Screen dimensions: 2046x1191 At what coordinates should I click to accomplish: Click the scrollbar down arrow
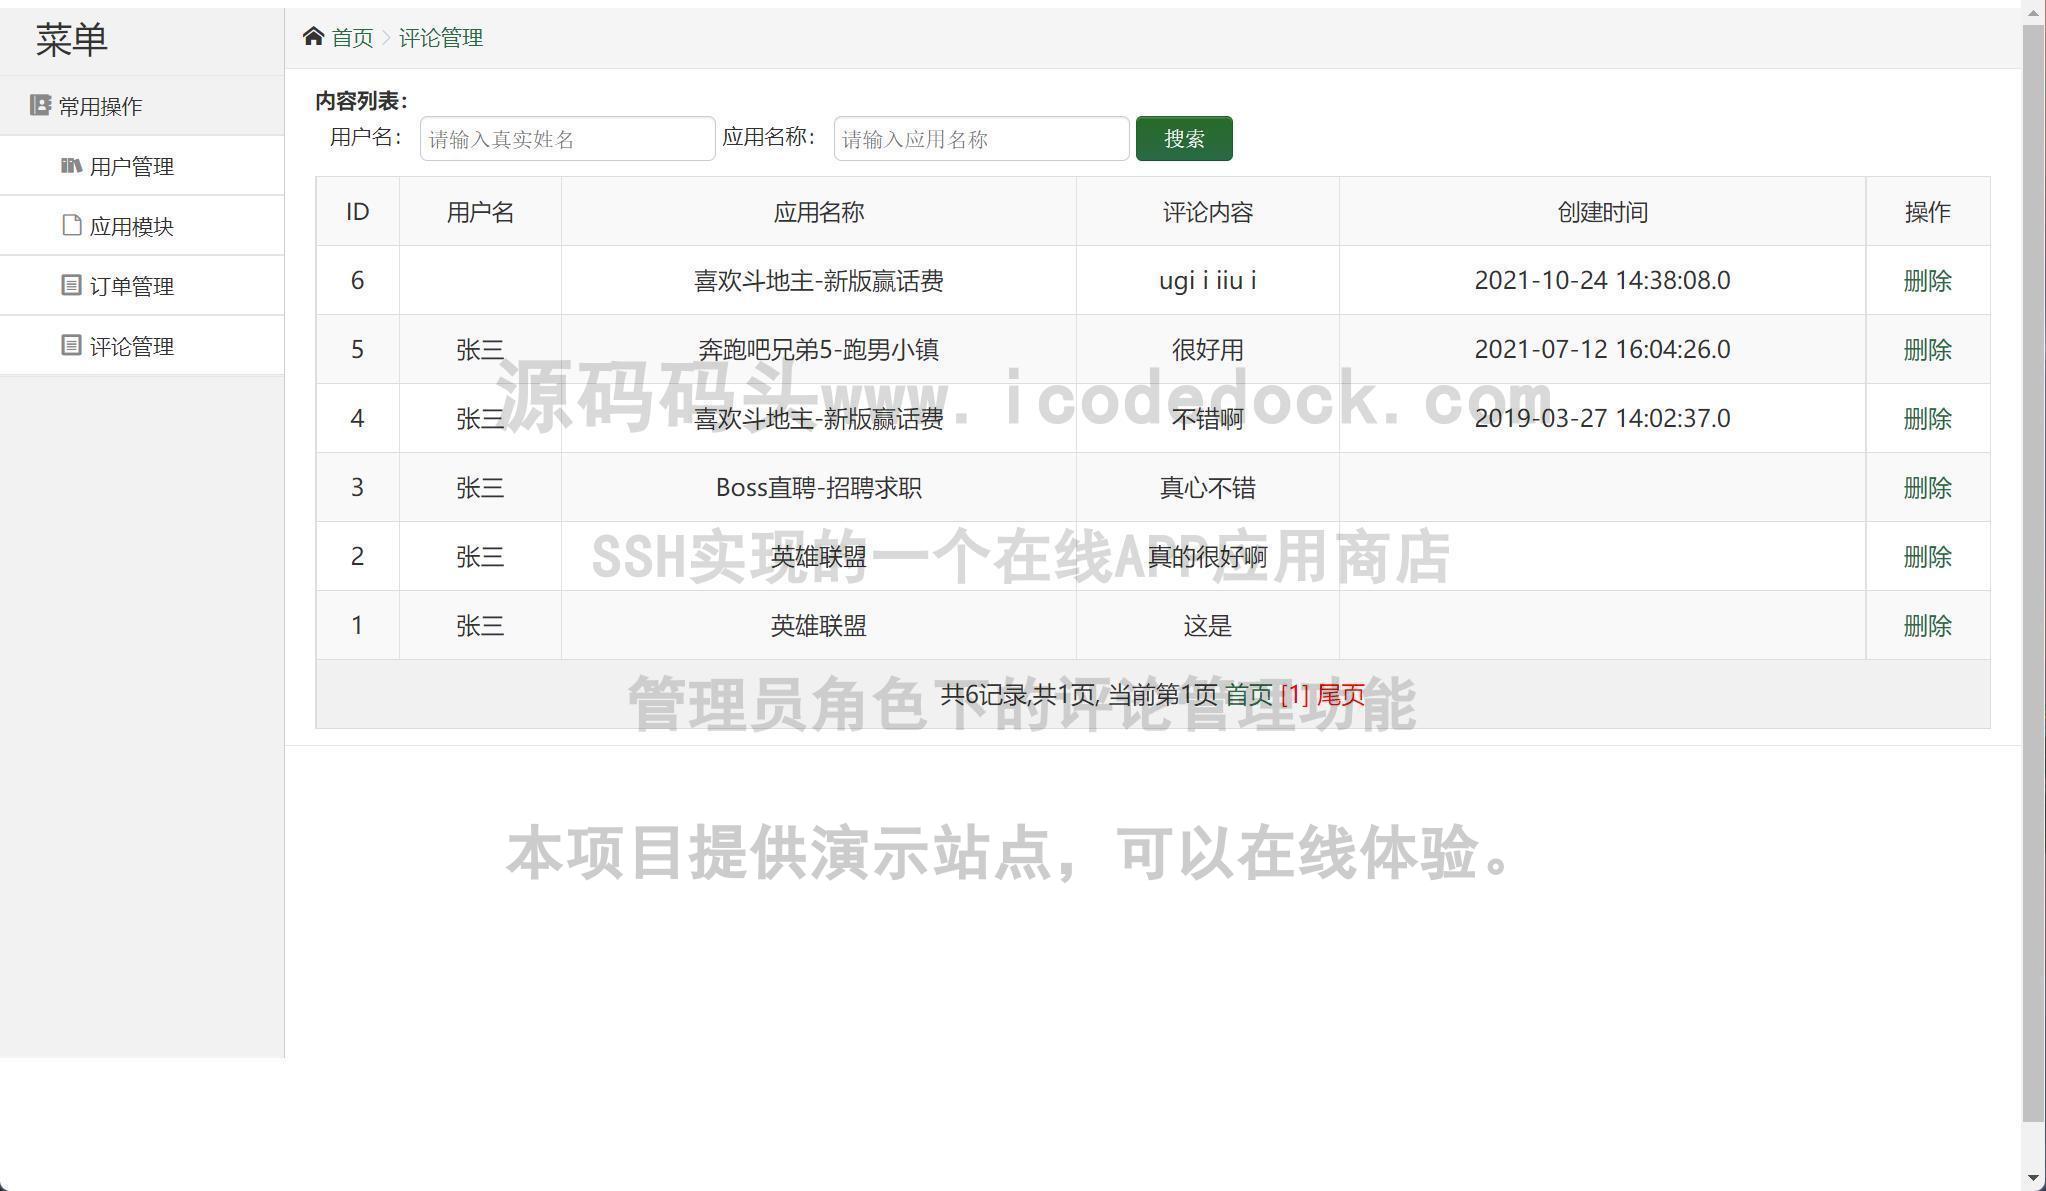2033,1179
